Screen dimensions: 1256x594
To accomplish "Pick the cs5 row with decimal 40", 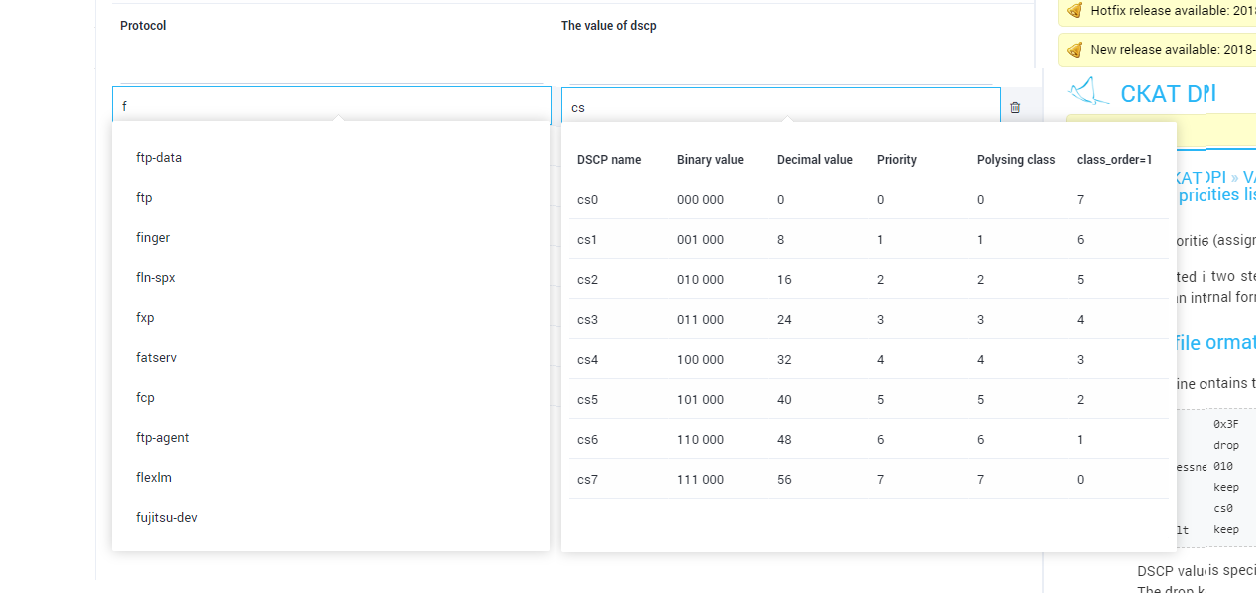I will [868, 400].
